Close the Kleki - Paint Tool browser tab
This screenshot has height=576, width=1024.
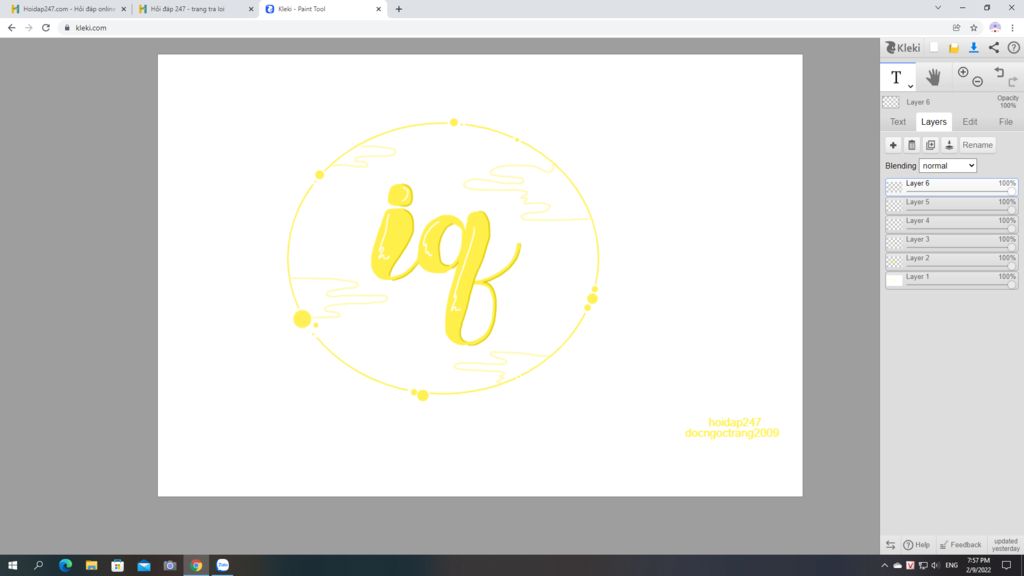pos(378,9)
